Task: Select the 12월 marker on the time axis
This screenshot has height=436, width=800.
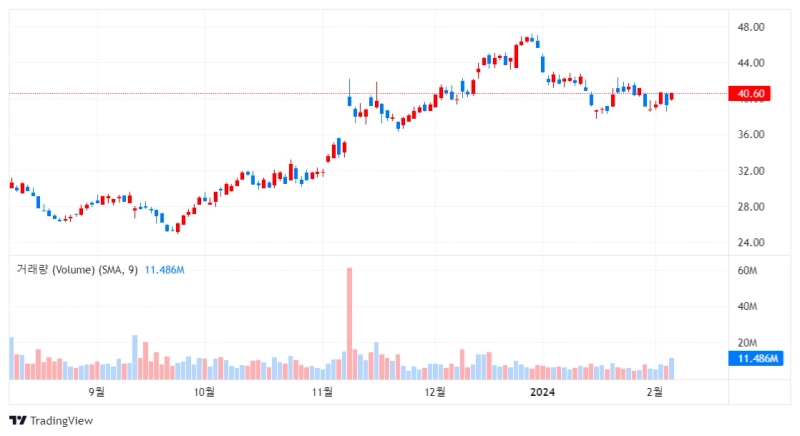Action: point(434,392)
